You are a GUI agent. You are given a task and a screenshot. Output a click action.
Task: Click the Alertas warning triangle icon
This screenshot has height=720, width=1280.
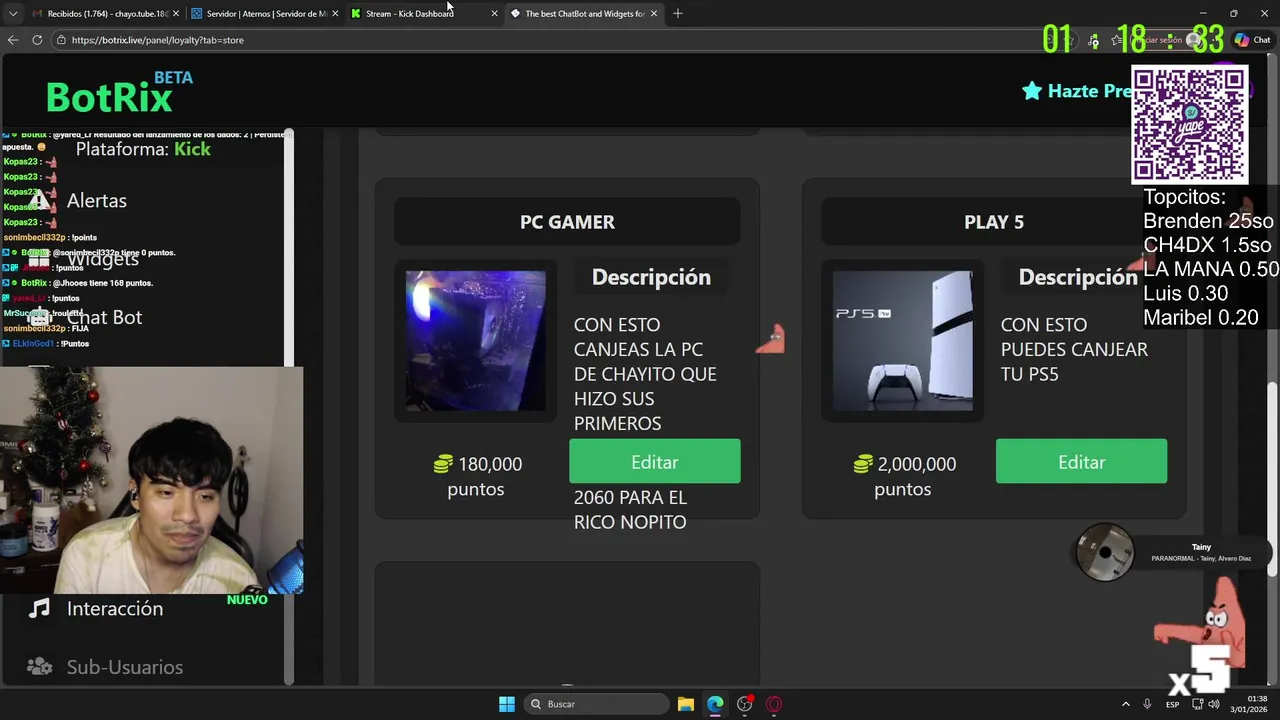[x=39, y=201]
